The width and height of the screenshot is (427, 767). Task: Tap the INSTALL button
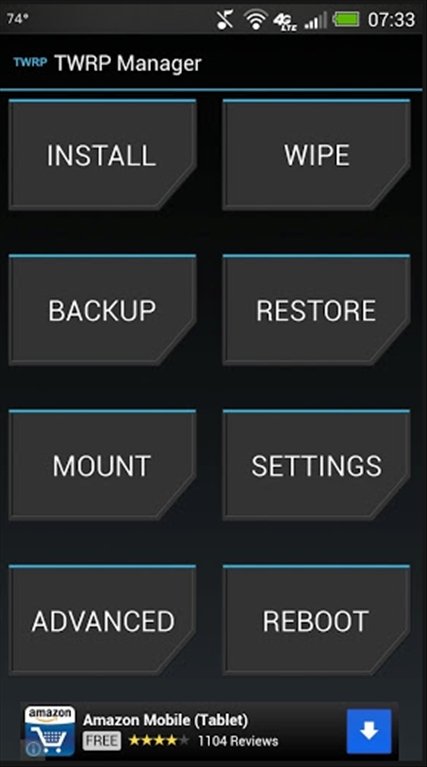(x=102, y=155)
